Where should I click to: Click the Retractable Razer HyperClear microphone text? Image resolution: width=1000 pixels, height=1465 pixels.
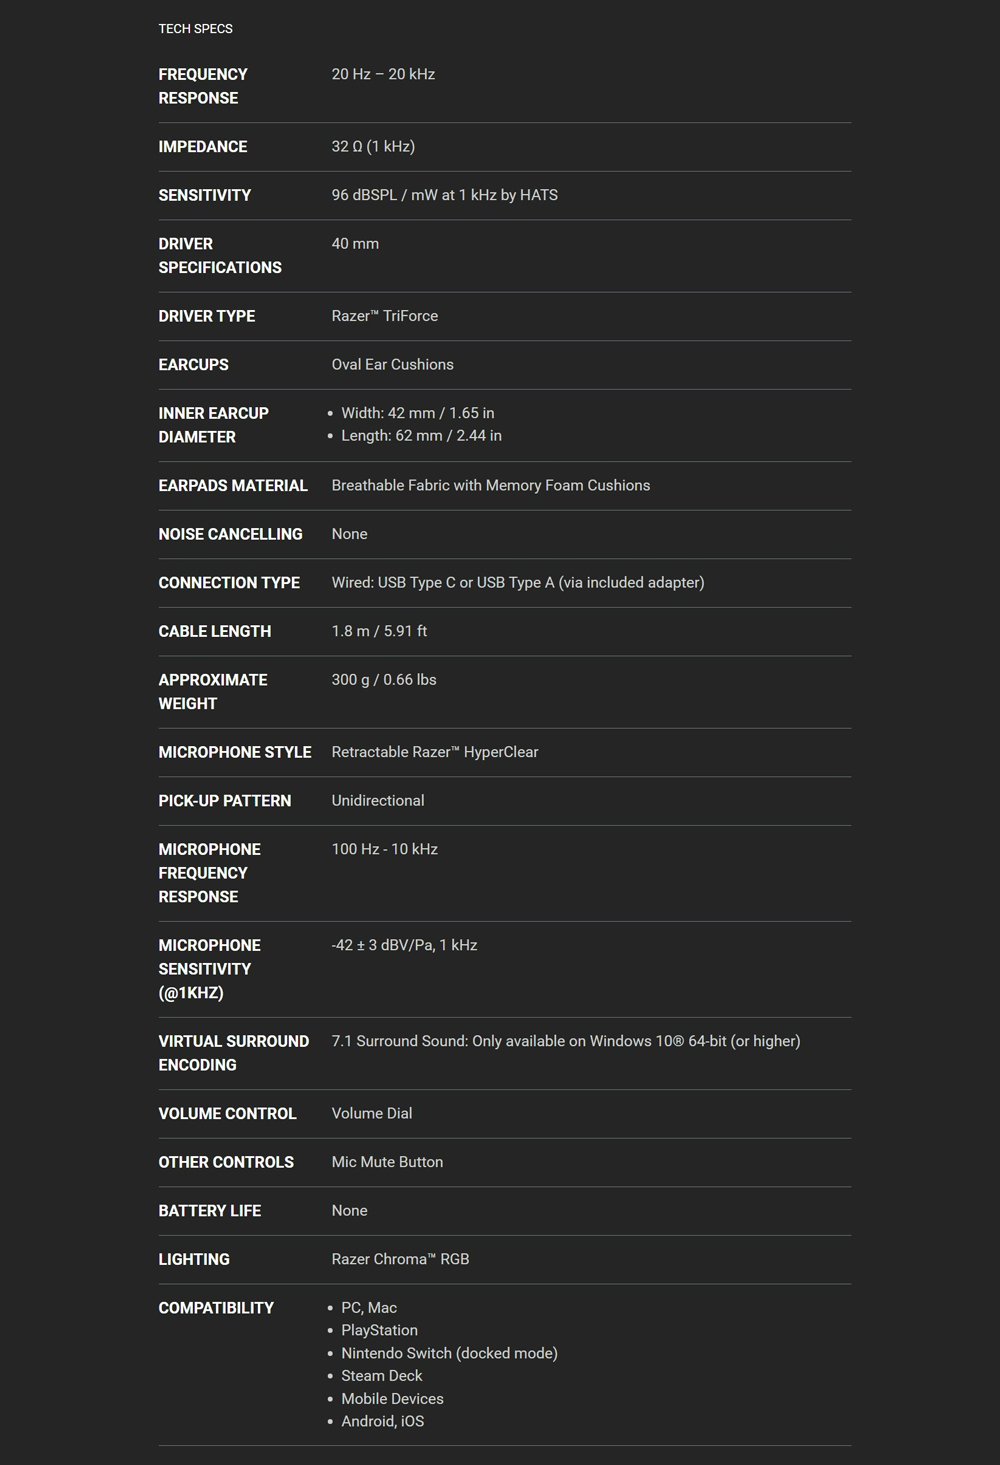pyautogui.click(x=435, y=752)
